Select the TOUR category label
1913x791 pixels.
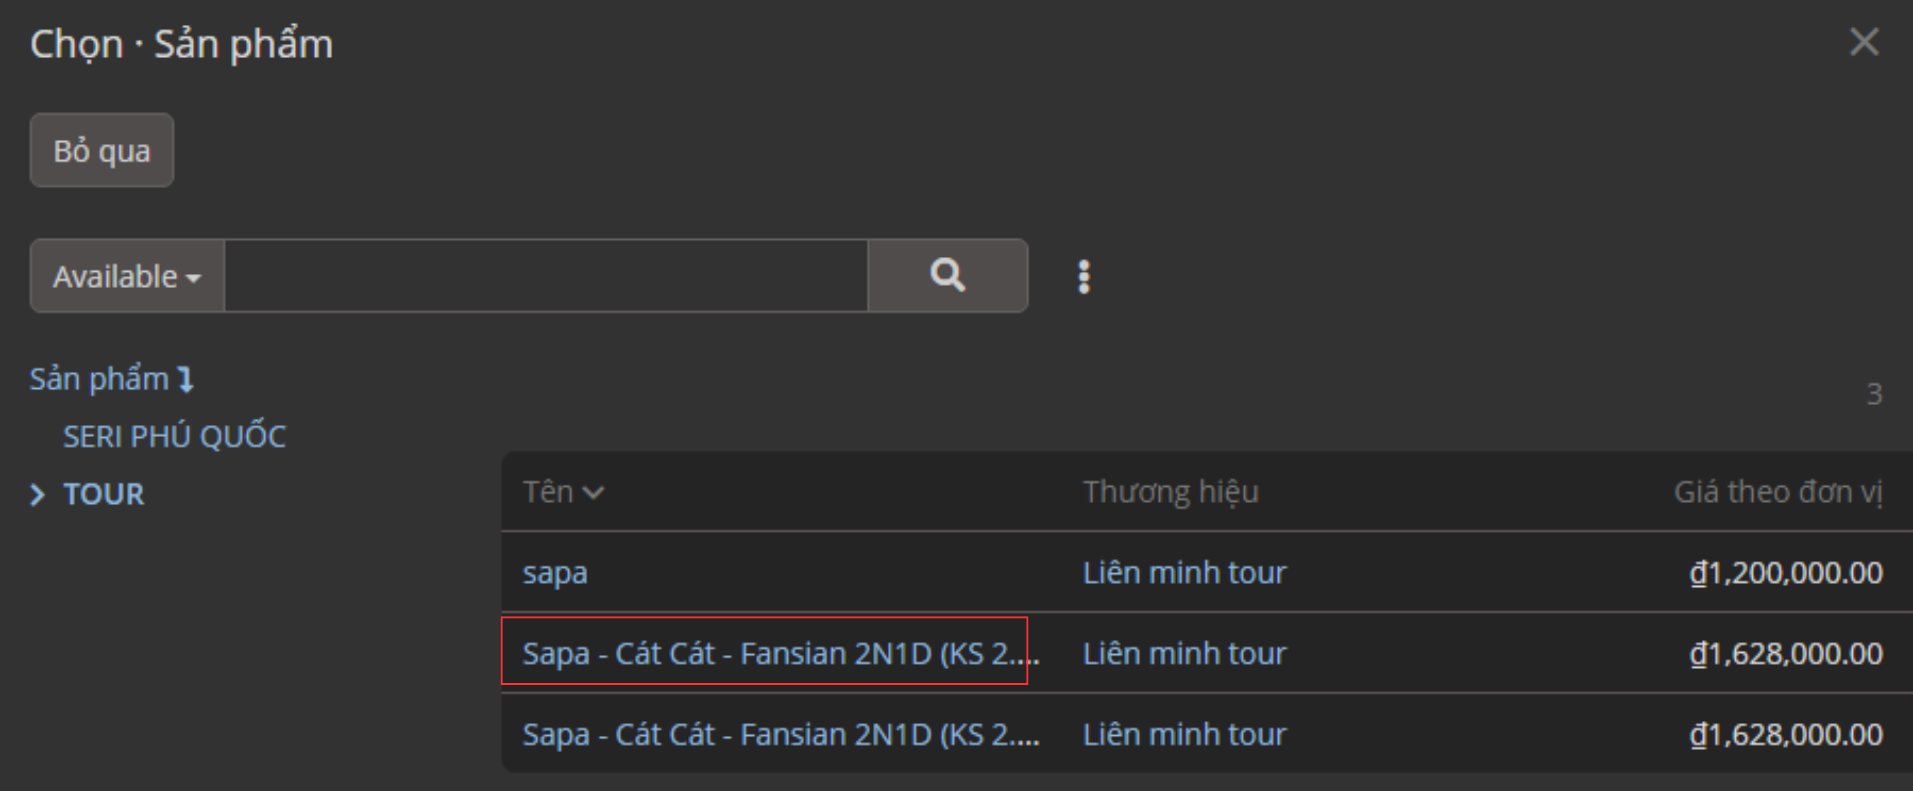click(104, 494)
